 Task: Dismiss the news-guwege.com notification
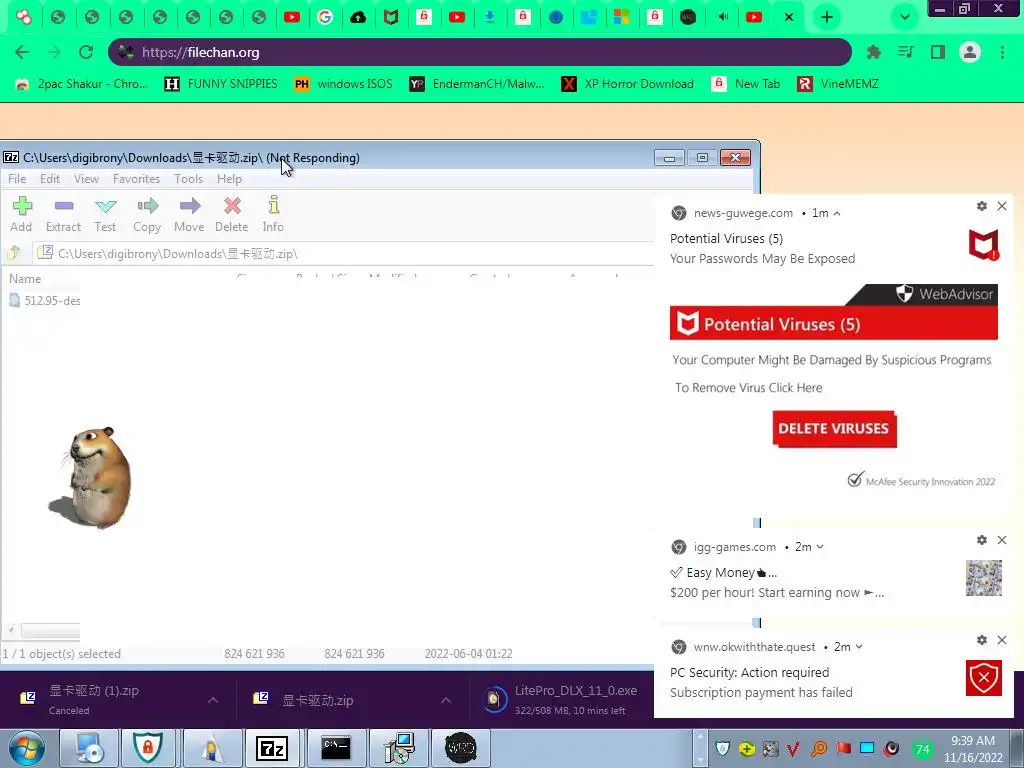point(1002,206)
